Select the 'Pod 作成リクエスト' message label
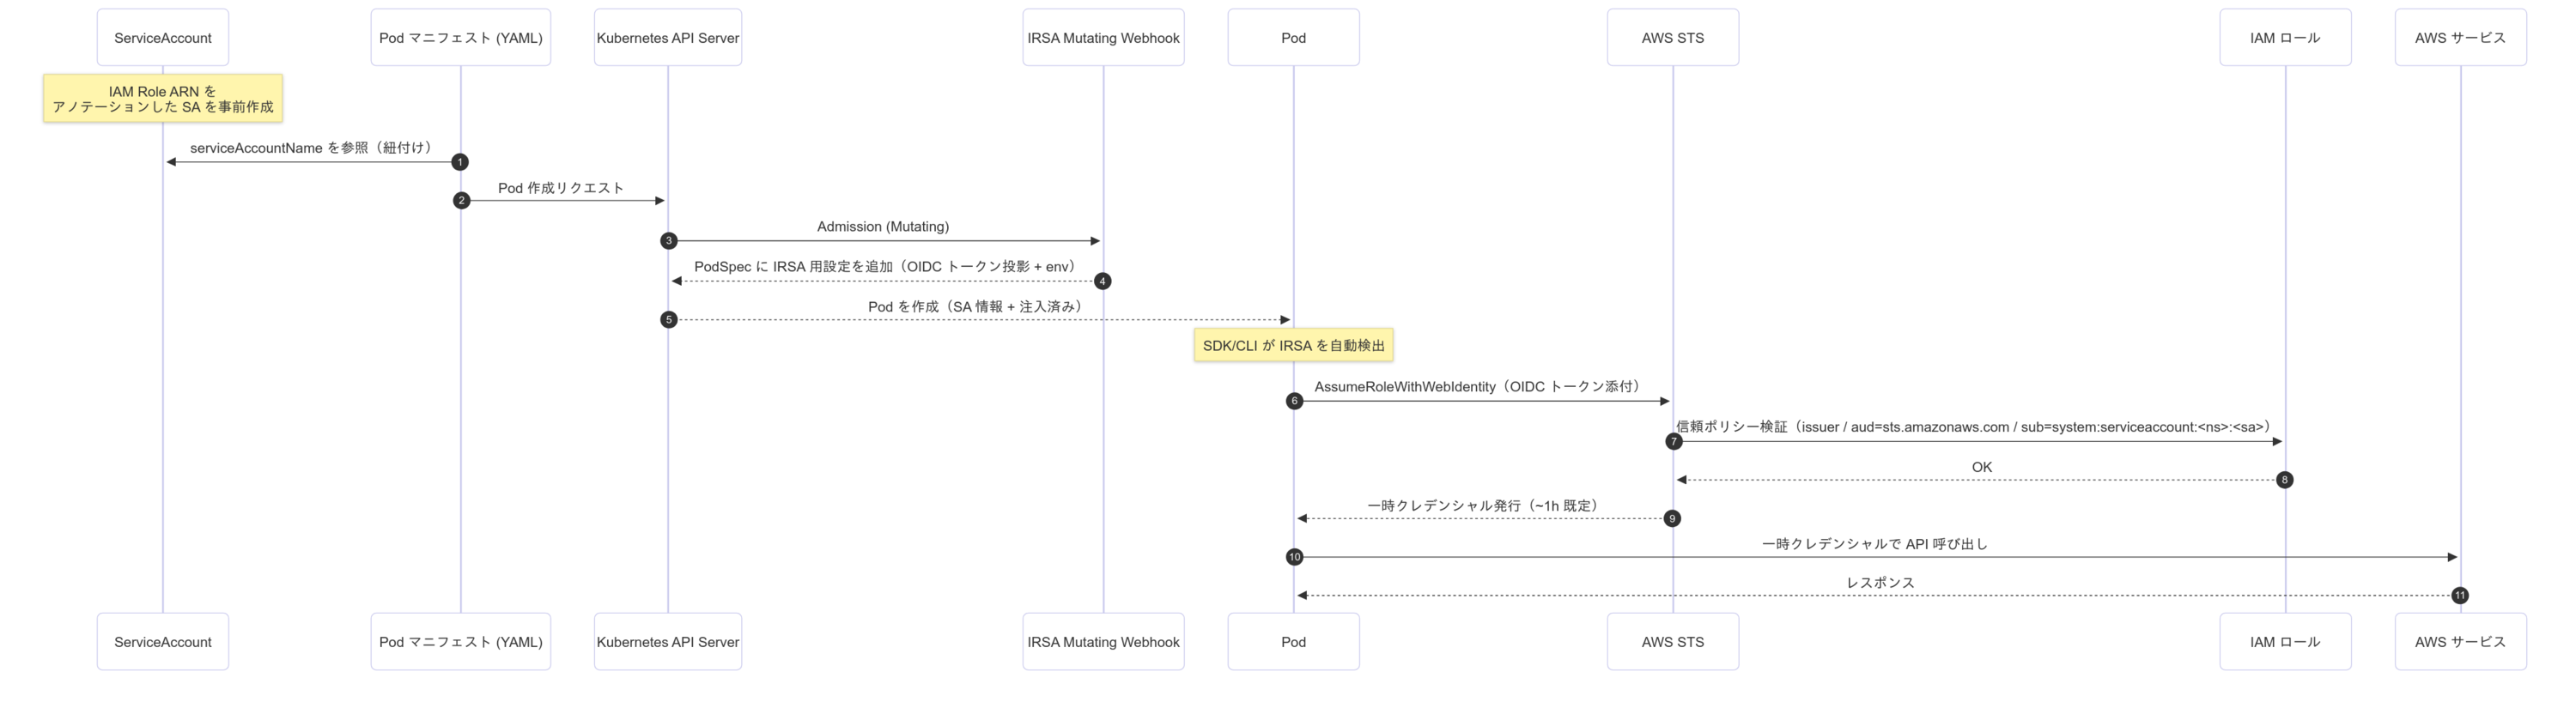The height and width of the screenshot is (708, 2576). (x=561, y=187)
